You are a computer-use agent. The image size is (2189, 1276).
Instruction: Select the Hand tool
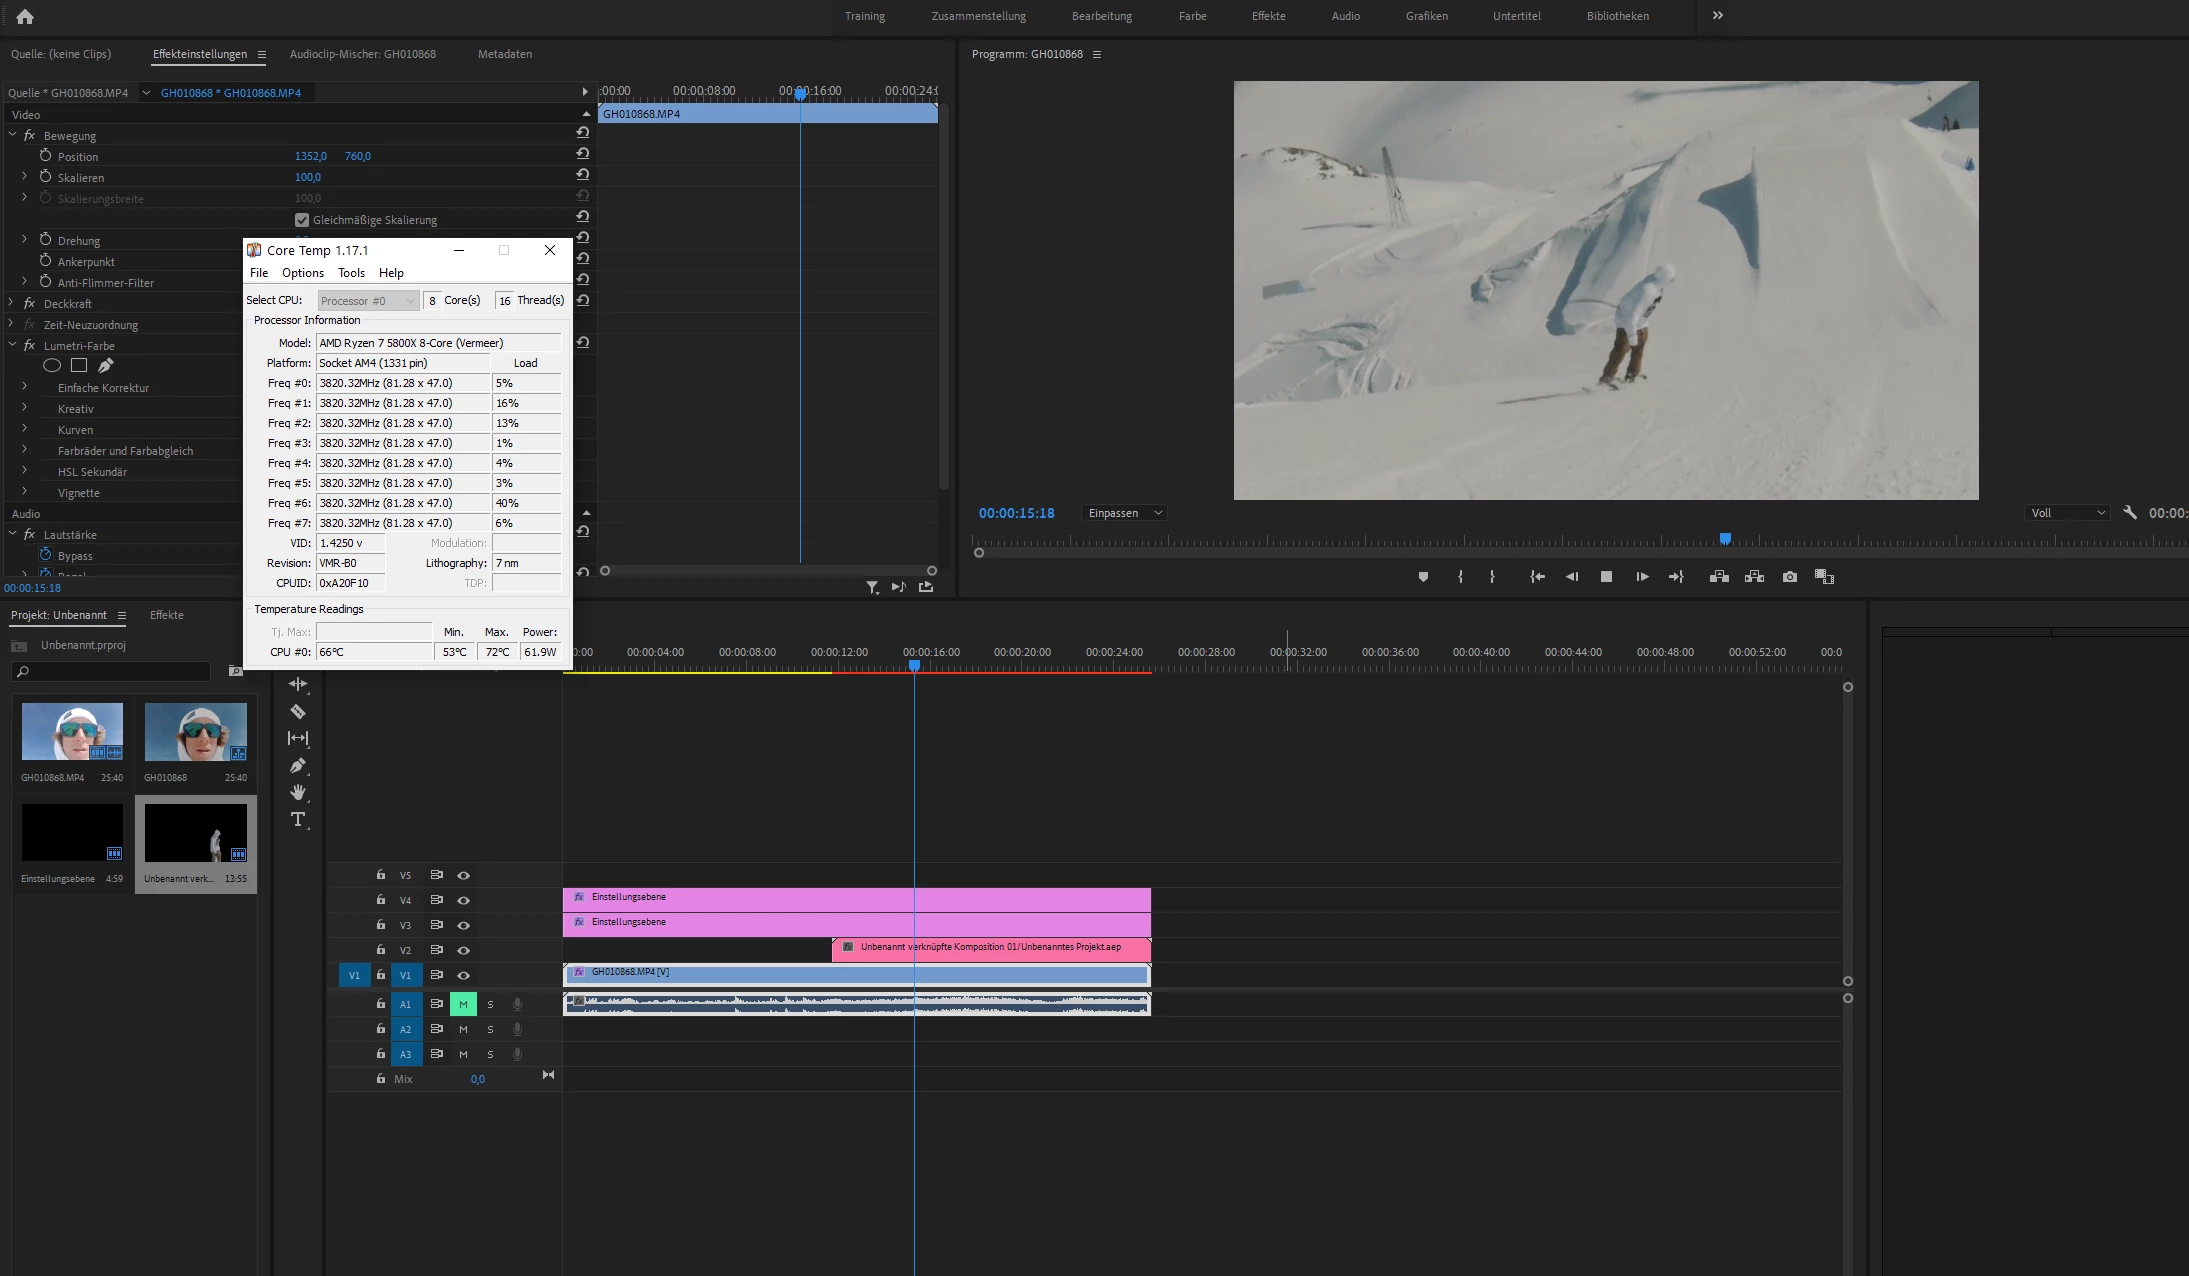[298, 792]
